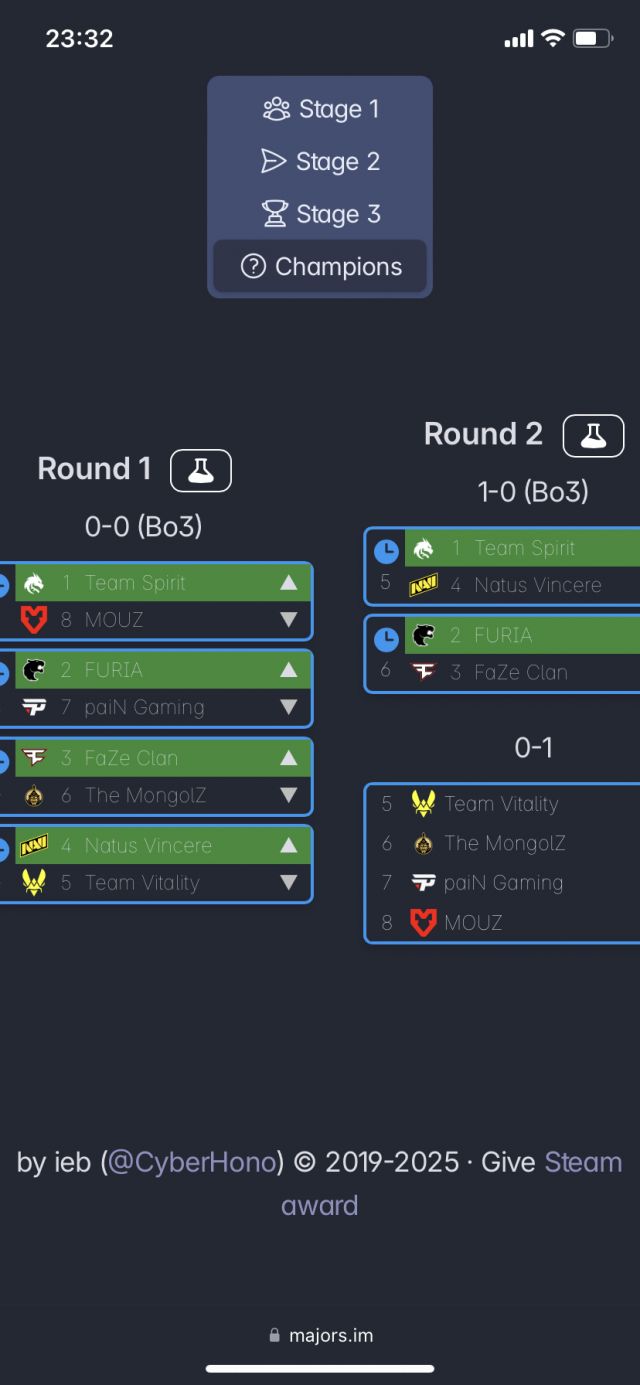Select the Stage 3 menu entry
The image size is (640, 1385).
click(x=320, y=214)
